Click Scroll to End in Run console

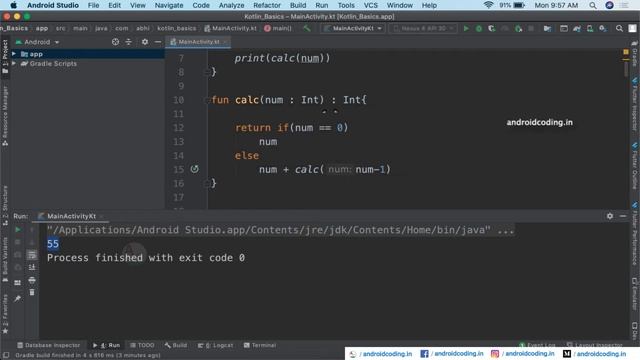[32, 267]
